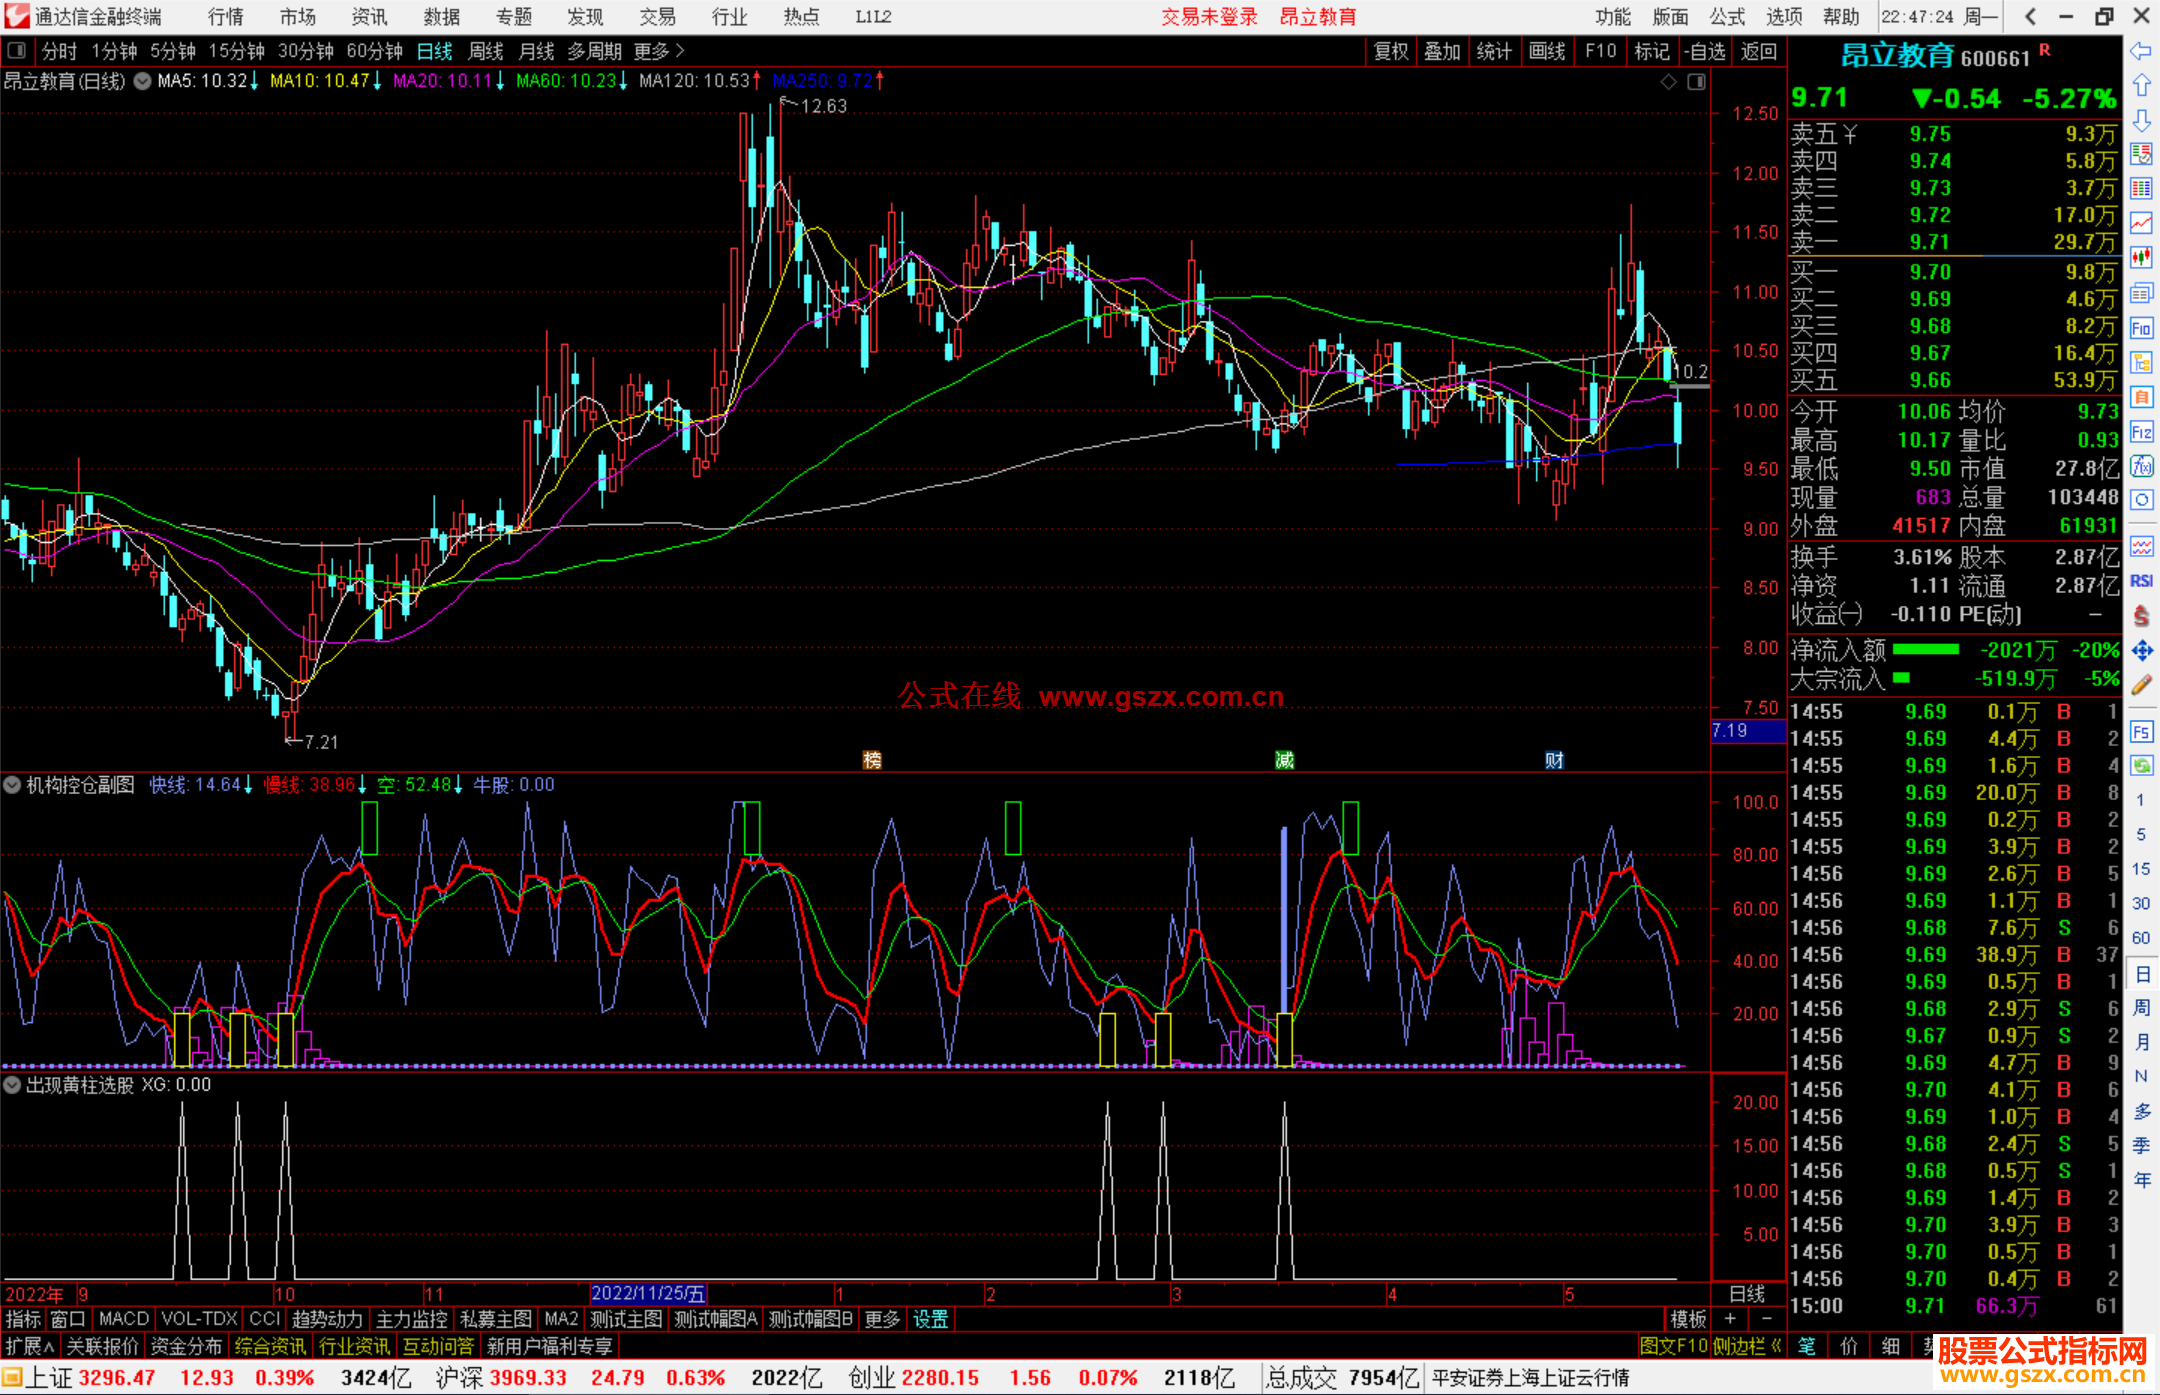The width and height of the screenshot is (2160, 1395).
Task: Expand the 扩展 bottom panel
Action: coord(30,1346)
